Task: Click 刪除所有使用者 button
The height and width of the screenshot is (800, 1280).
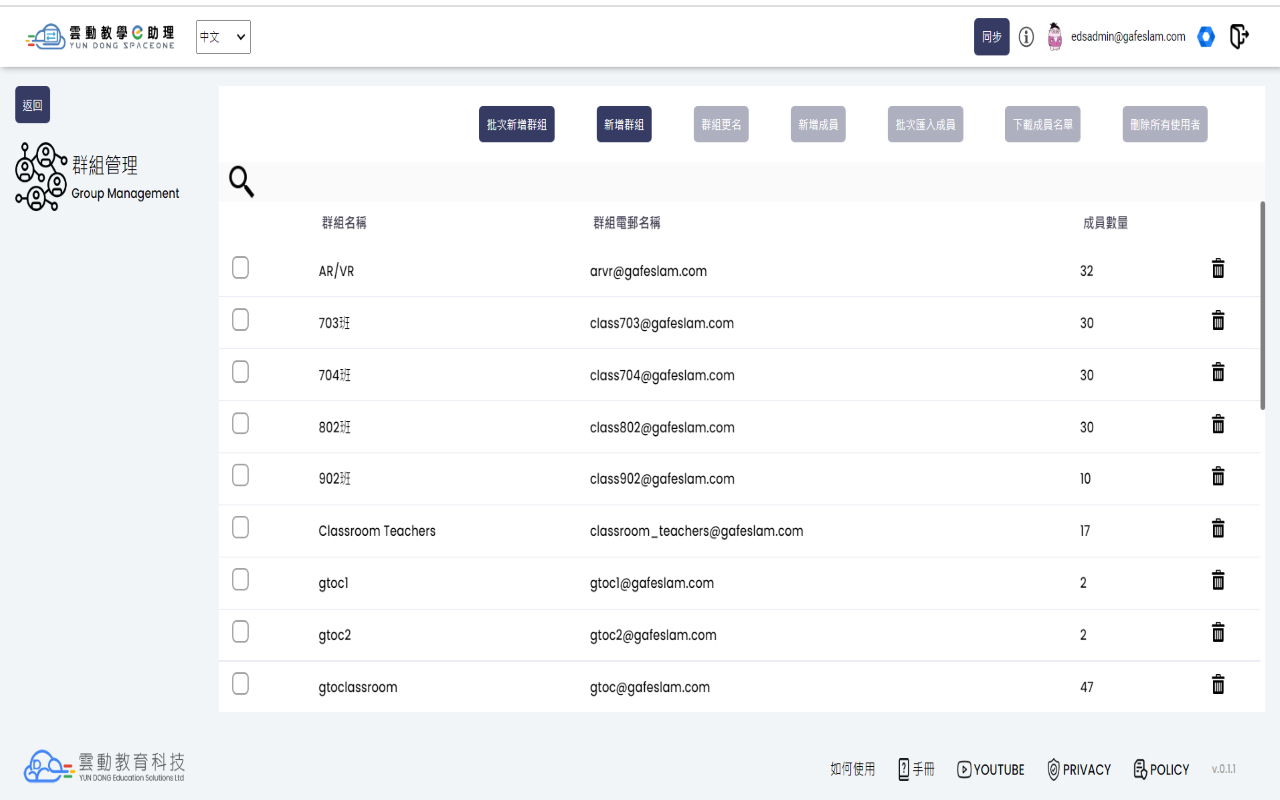Action: pos(1165,124)
